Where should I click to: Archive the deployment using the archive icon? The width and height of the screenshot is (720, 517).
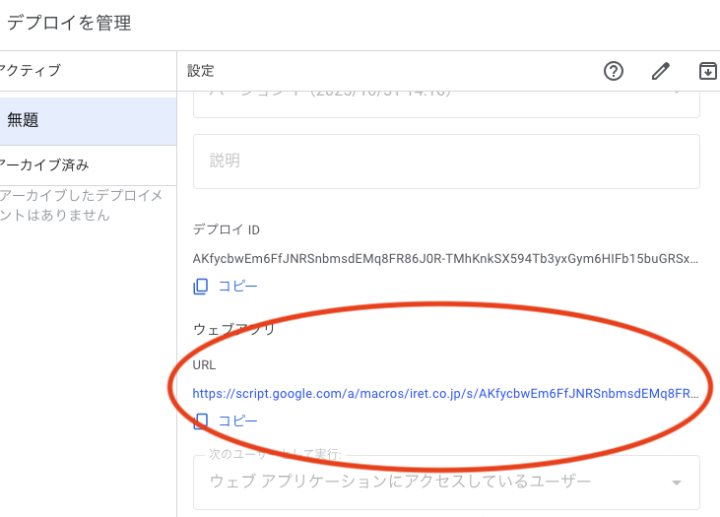707,71
